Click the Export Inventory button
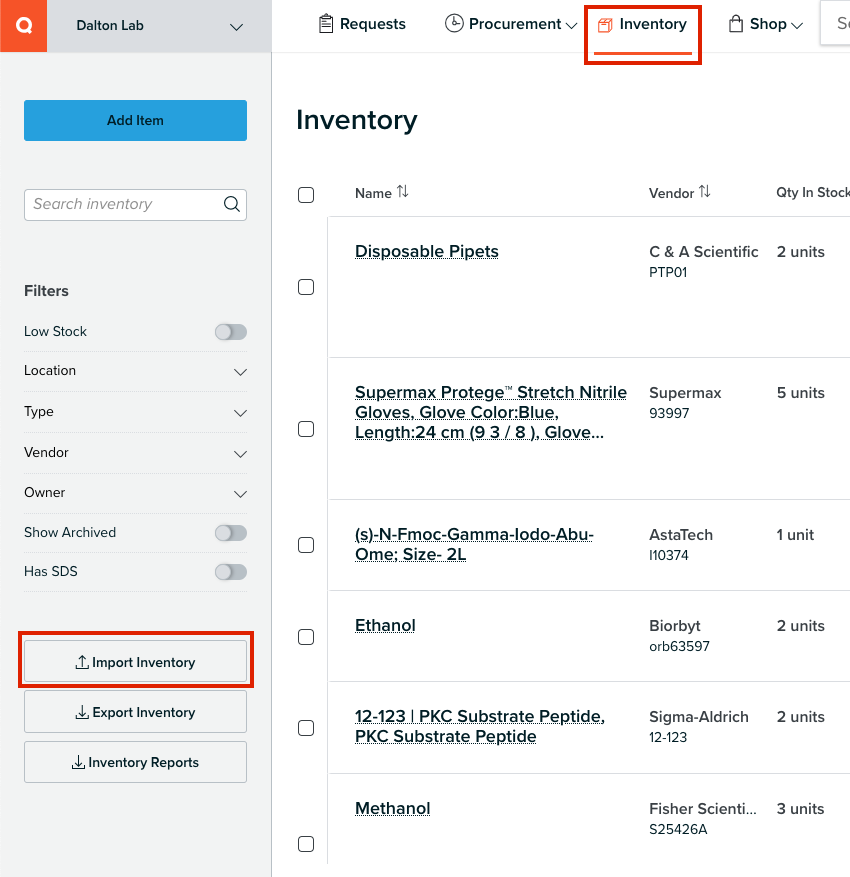Screen dimensions: 850x877 pyautogui.click(x=135, y=712)
